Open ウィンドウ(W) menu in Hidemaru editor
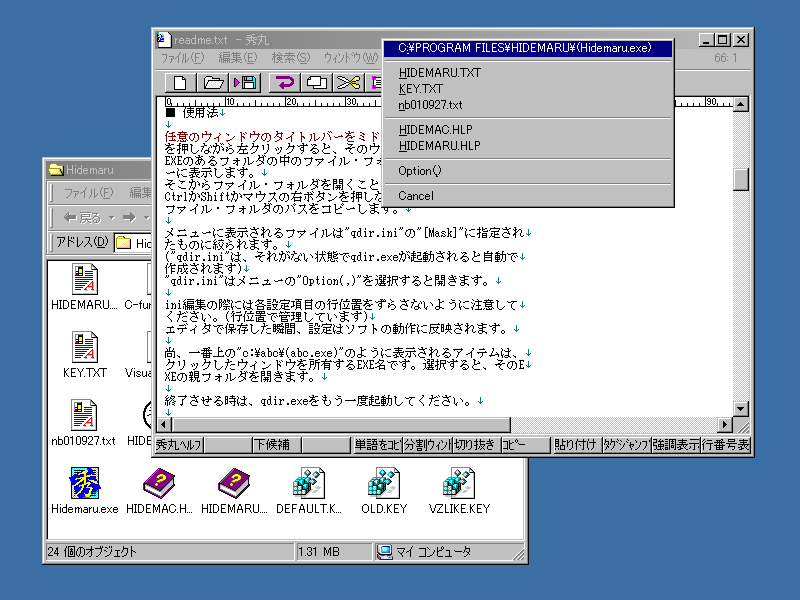The image size is (800, 600). coord(351,58)
